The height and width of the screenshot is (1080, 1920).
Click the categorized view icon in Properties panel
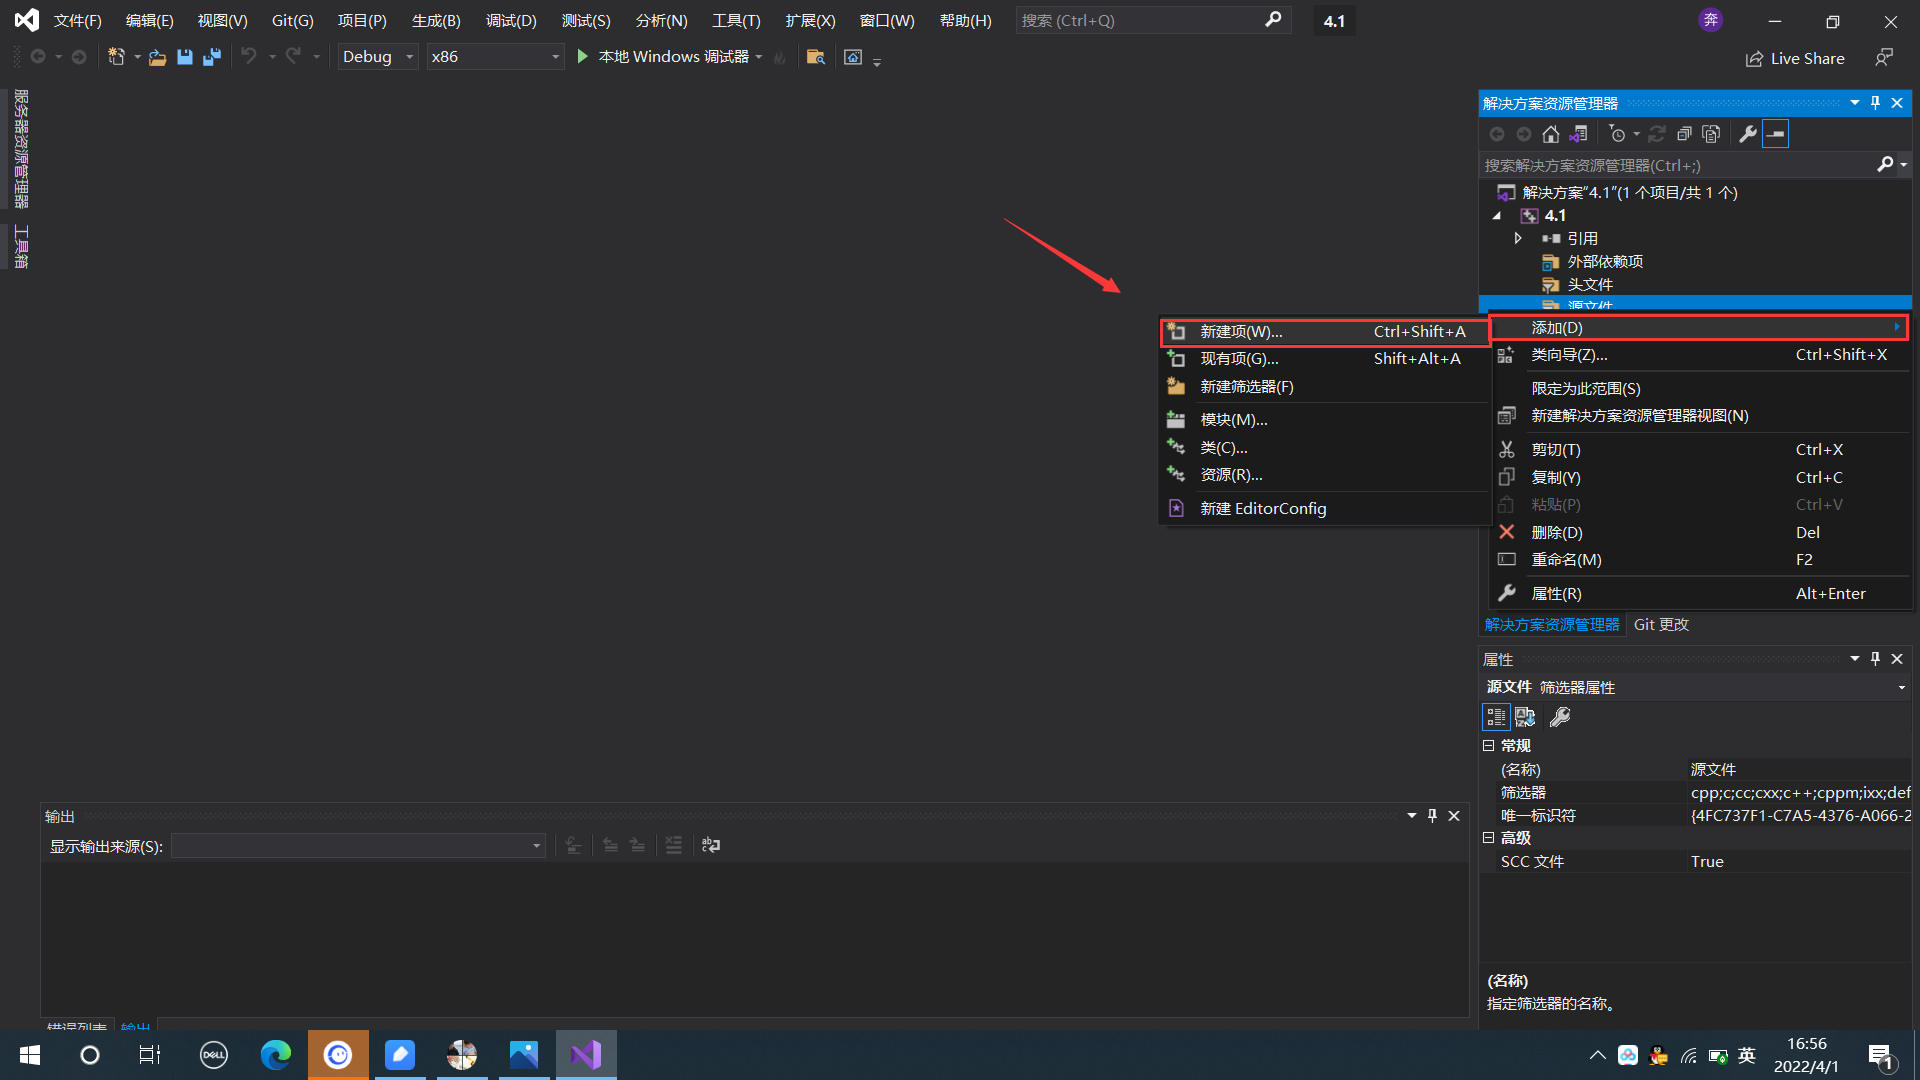(1495, 717)
